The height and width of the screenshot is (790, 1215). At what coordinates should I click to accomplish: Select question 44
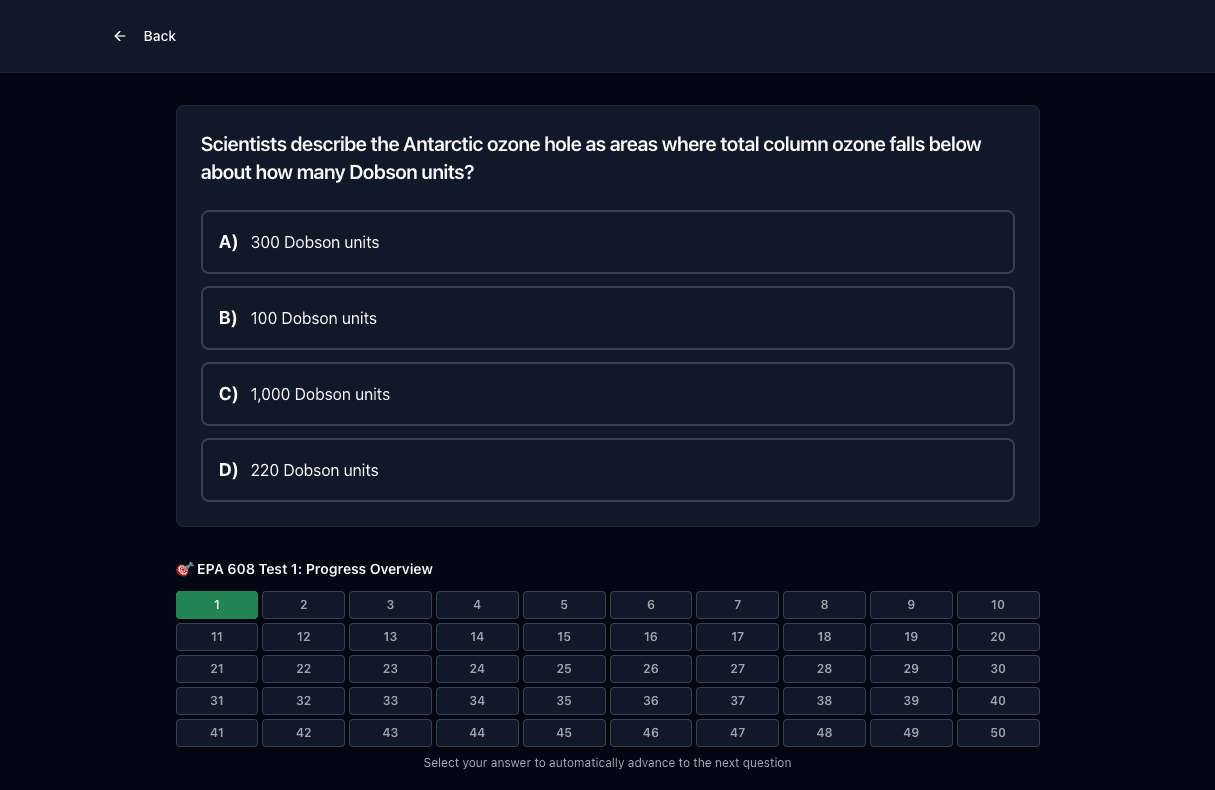click(x=477, y=733)
